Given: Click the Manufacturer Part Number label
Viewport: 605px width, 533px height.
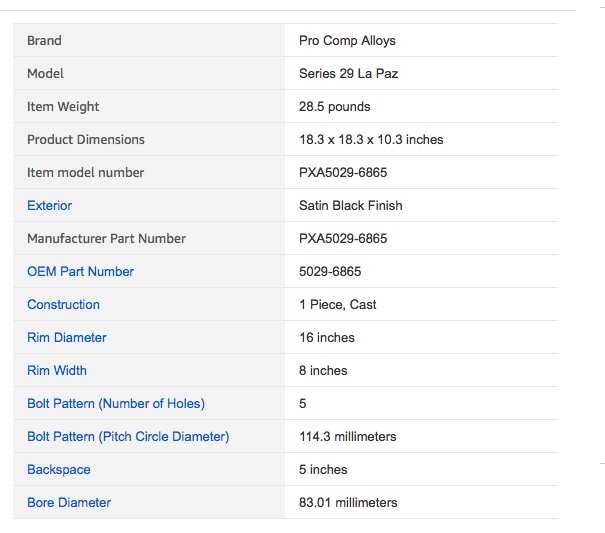Looking at the screenshot, I should 106,238.
